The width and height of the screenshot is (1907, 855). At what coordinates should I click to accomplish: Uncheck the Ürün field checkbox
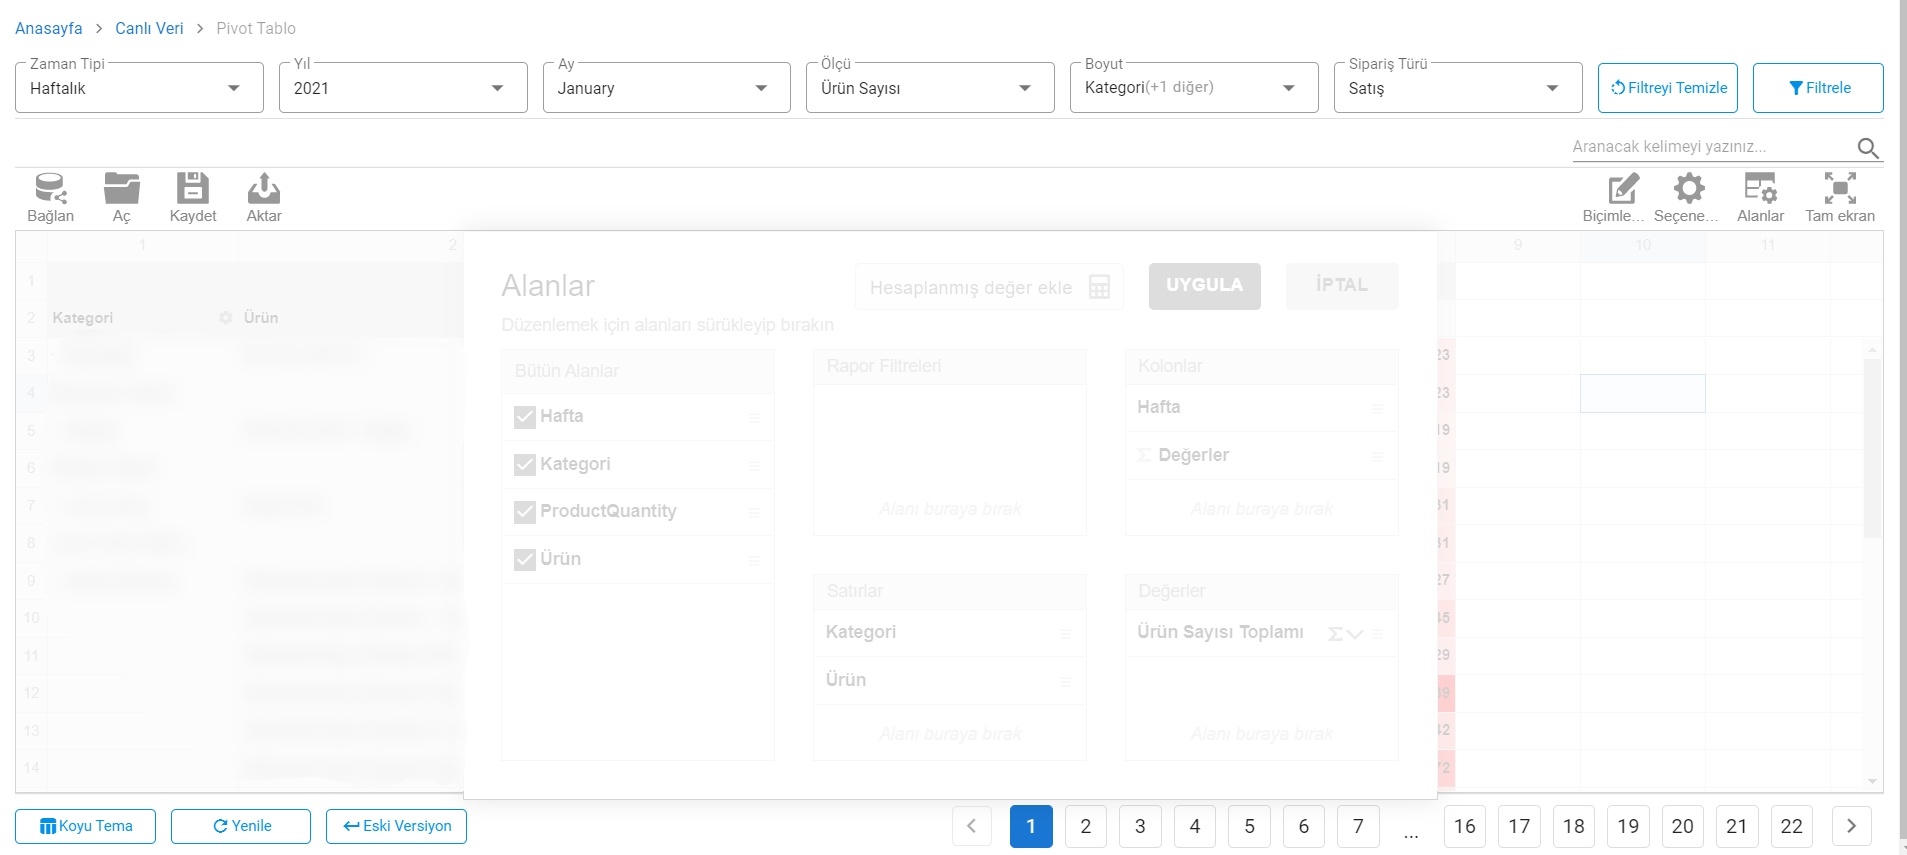pos(525,560)
